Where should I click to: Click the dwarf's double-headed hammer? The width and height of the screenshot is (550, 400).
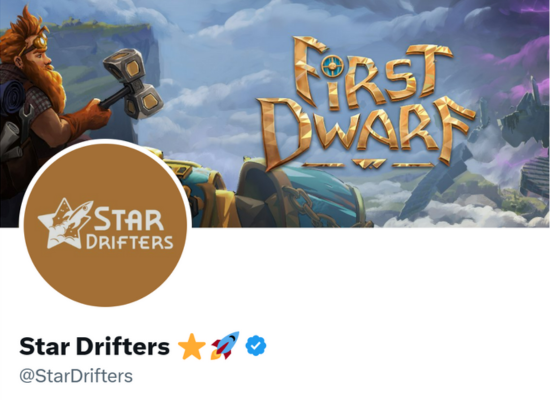click(x=132, y=84)
